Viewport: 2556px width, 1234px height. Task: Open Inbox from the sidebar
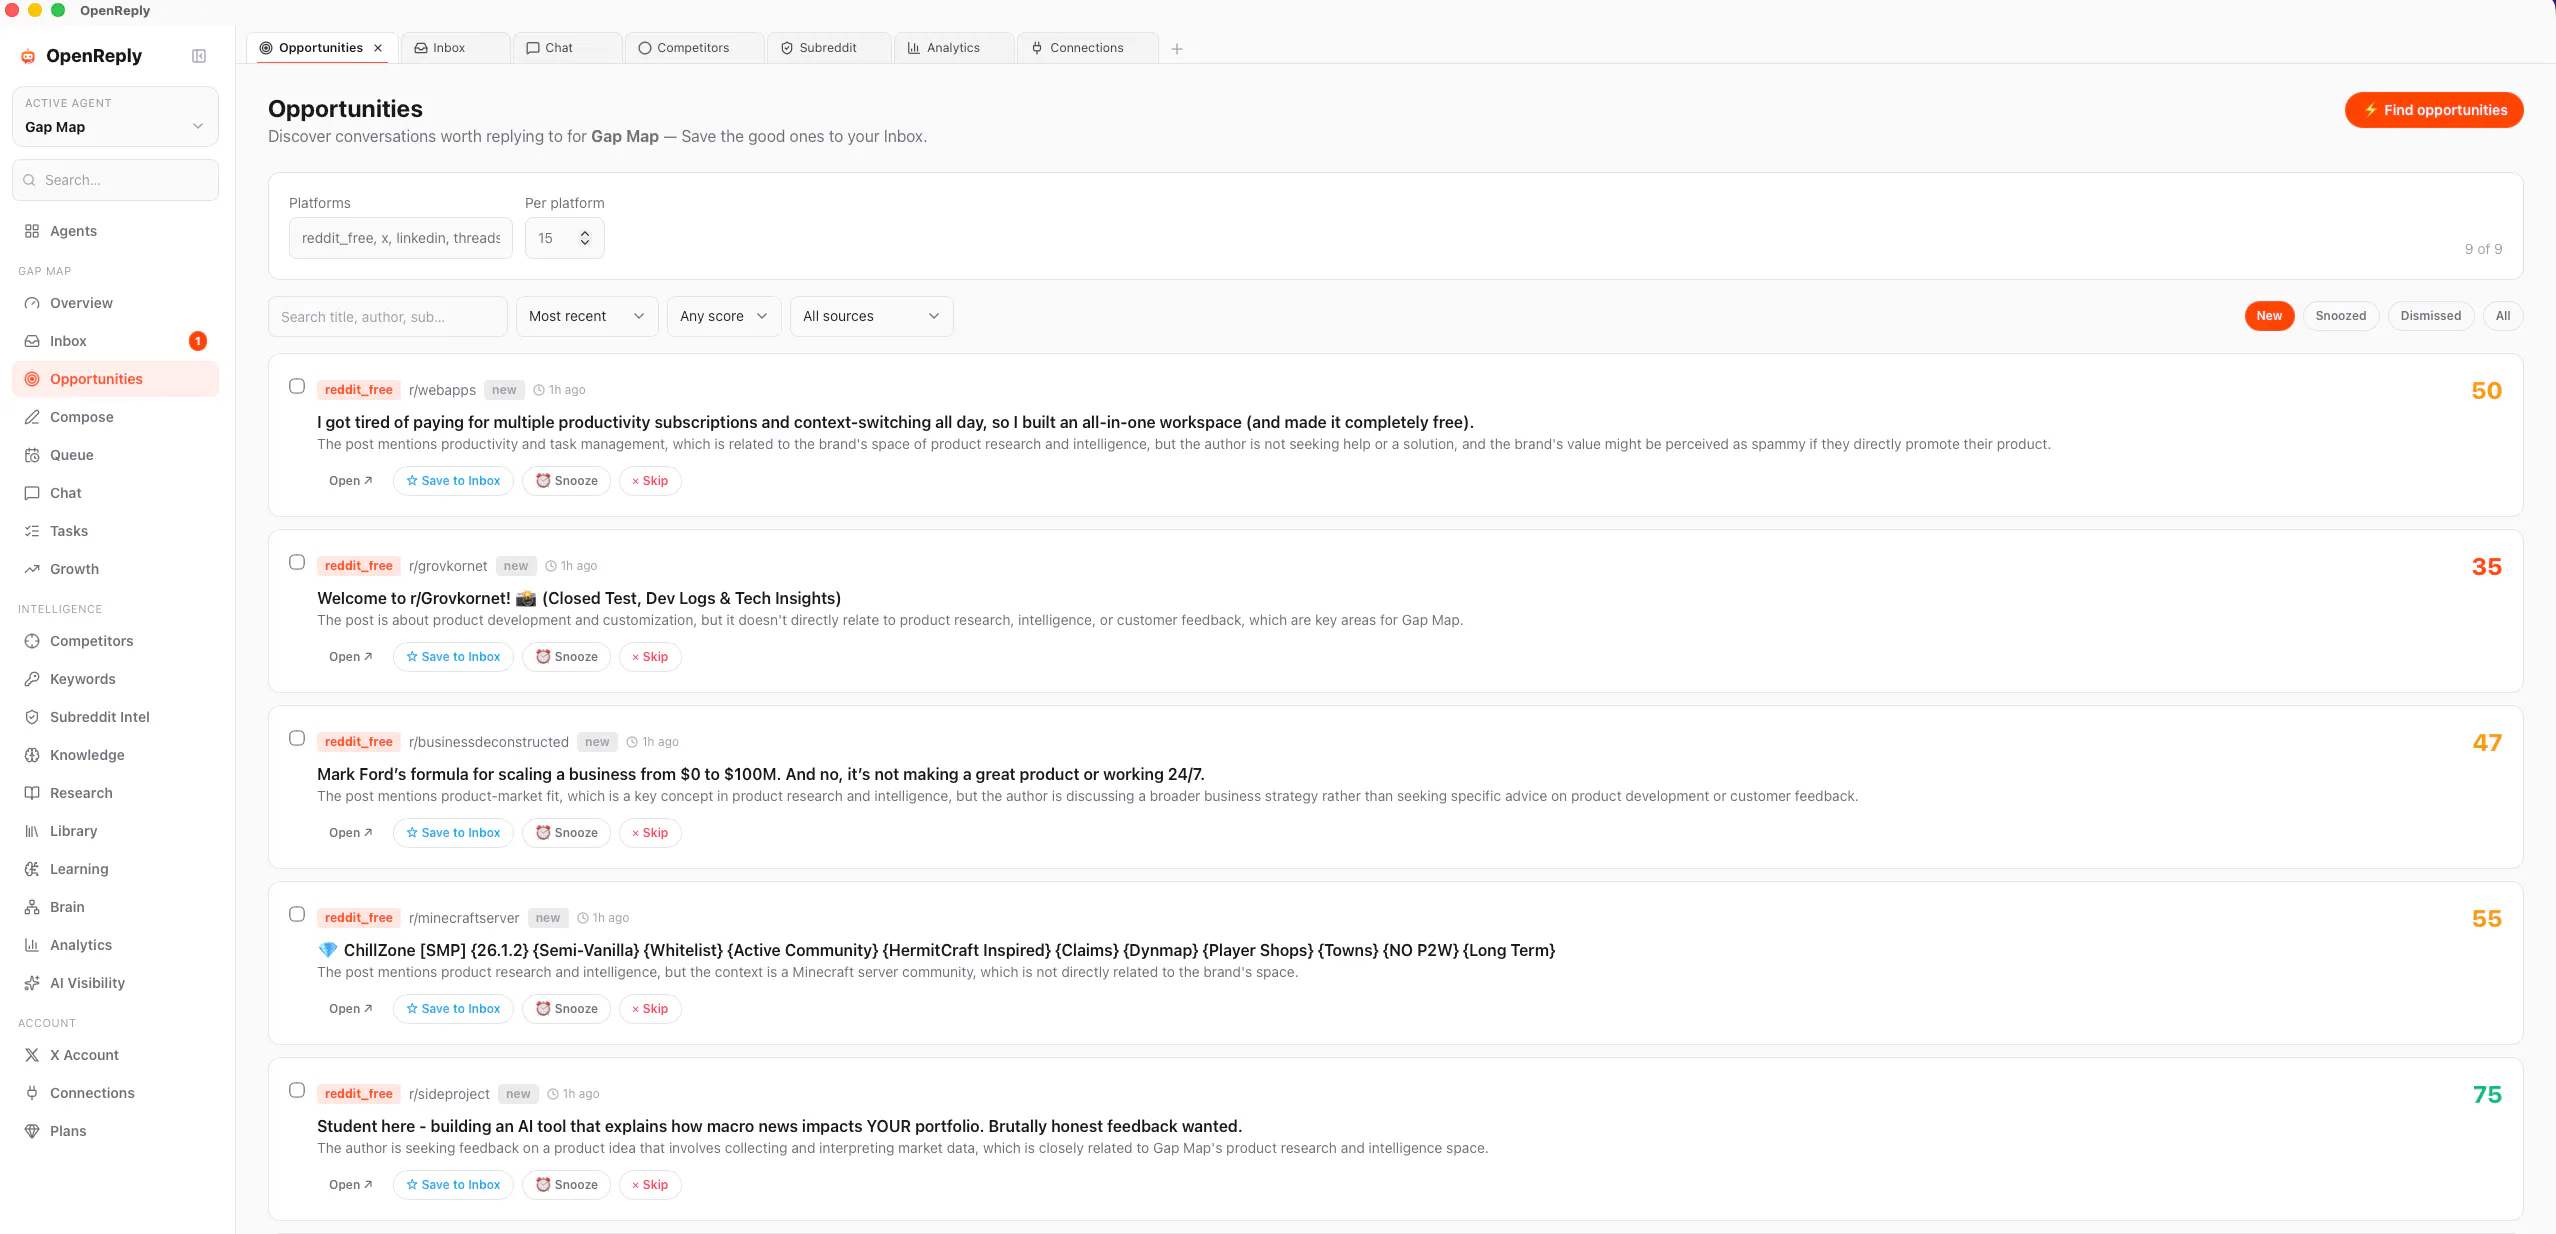[x=115, y=341]
